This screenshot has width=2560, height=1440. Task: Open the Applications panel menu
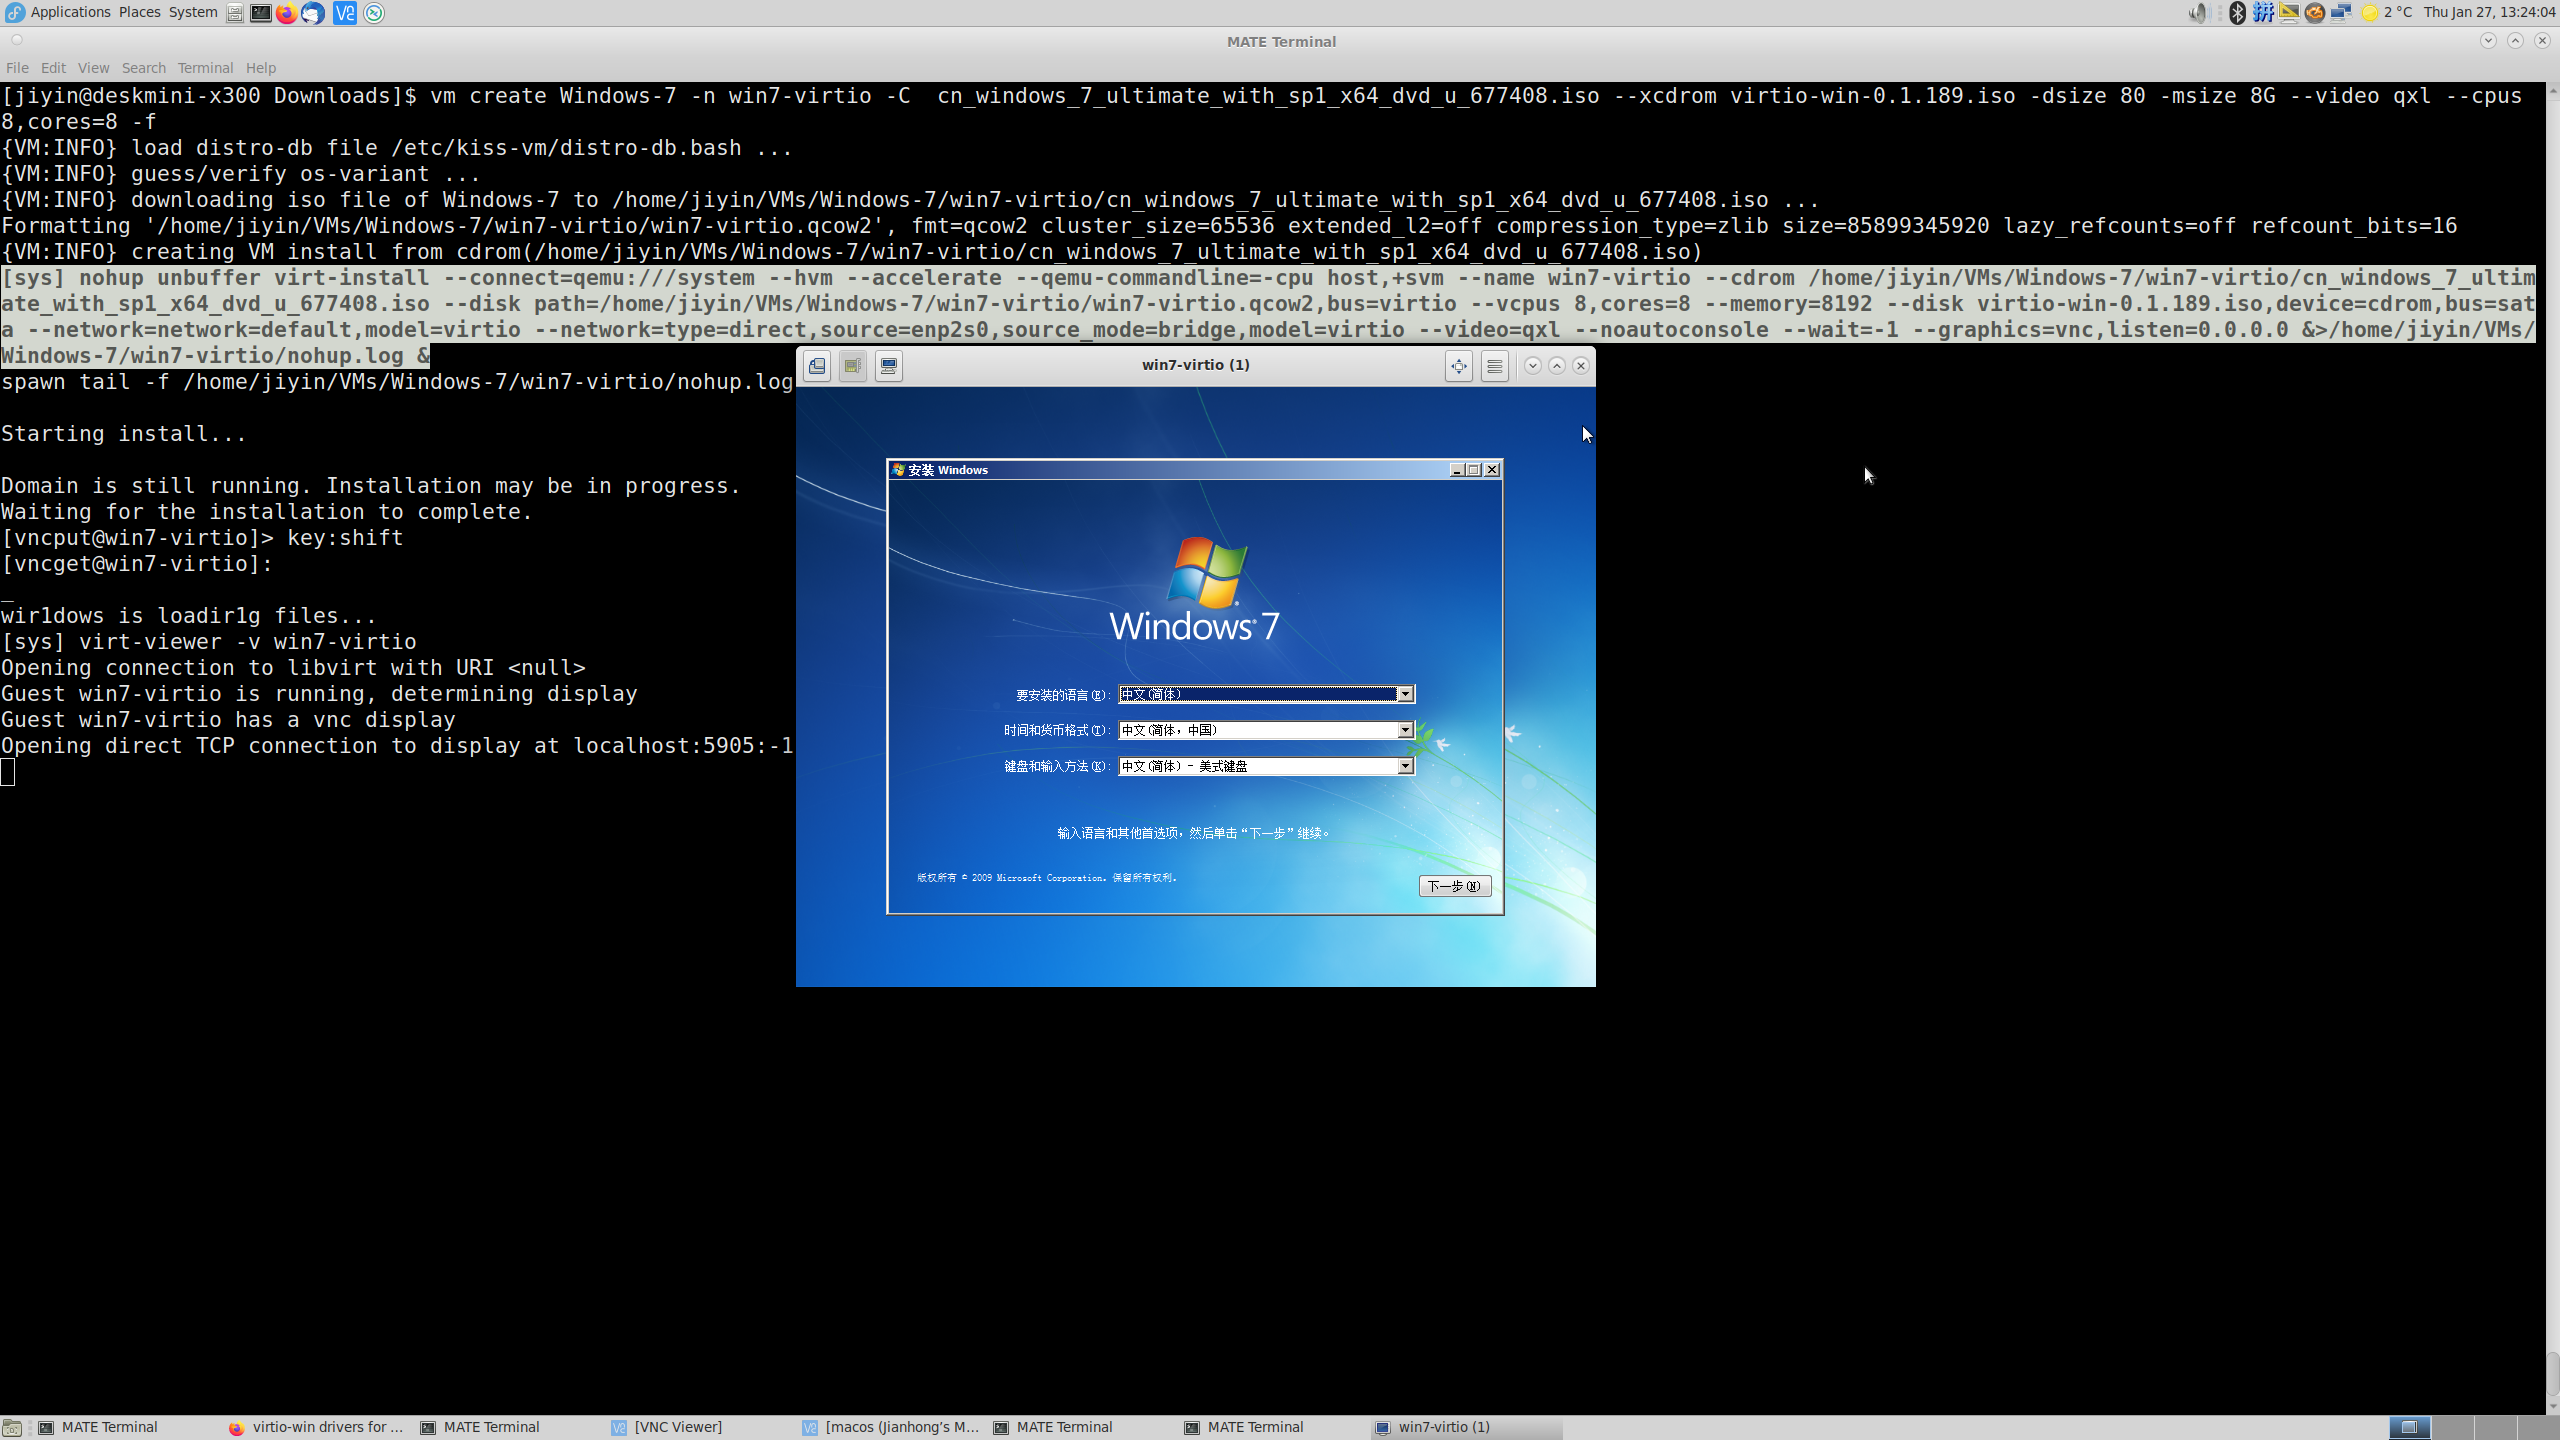70,12
